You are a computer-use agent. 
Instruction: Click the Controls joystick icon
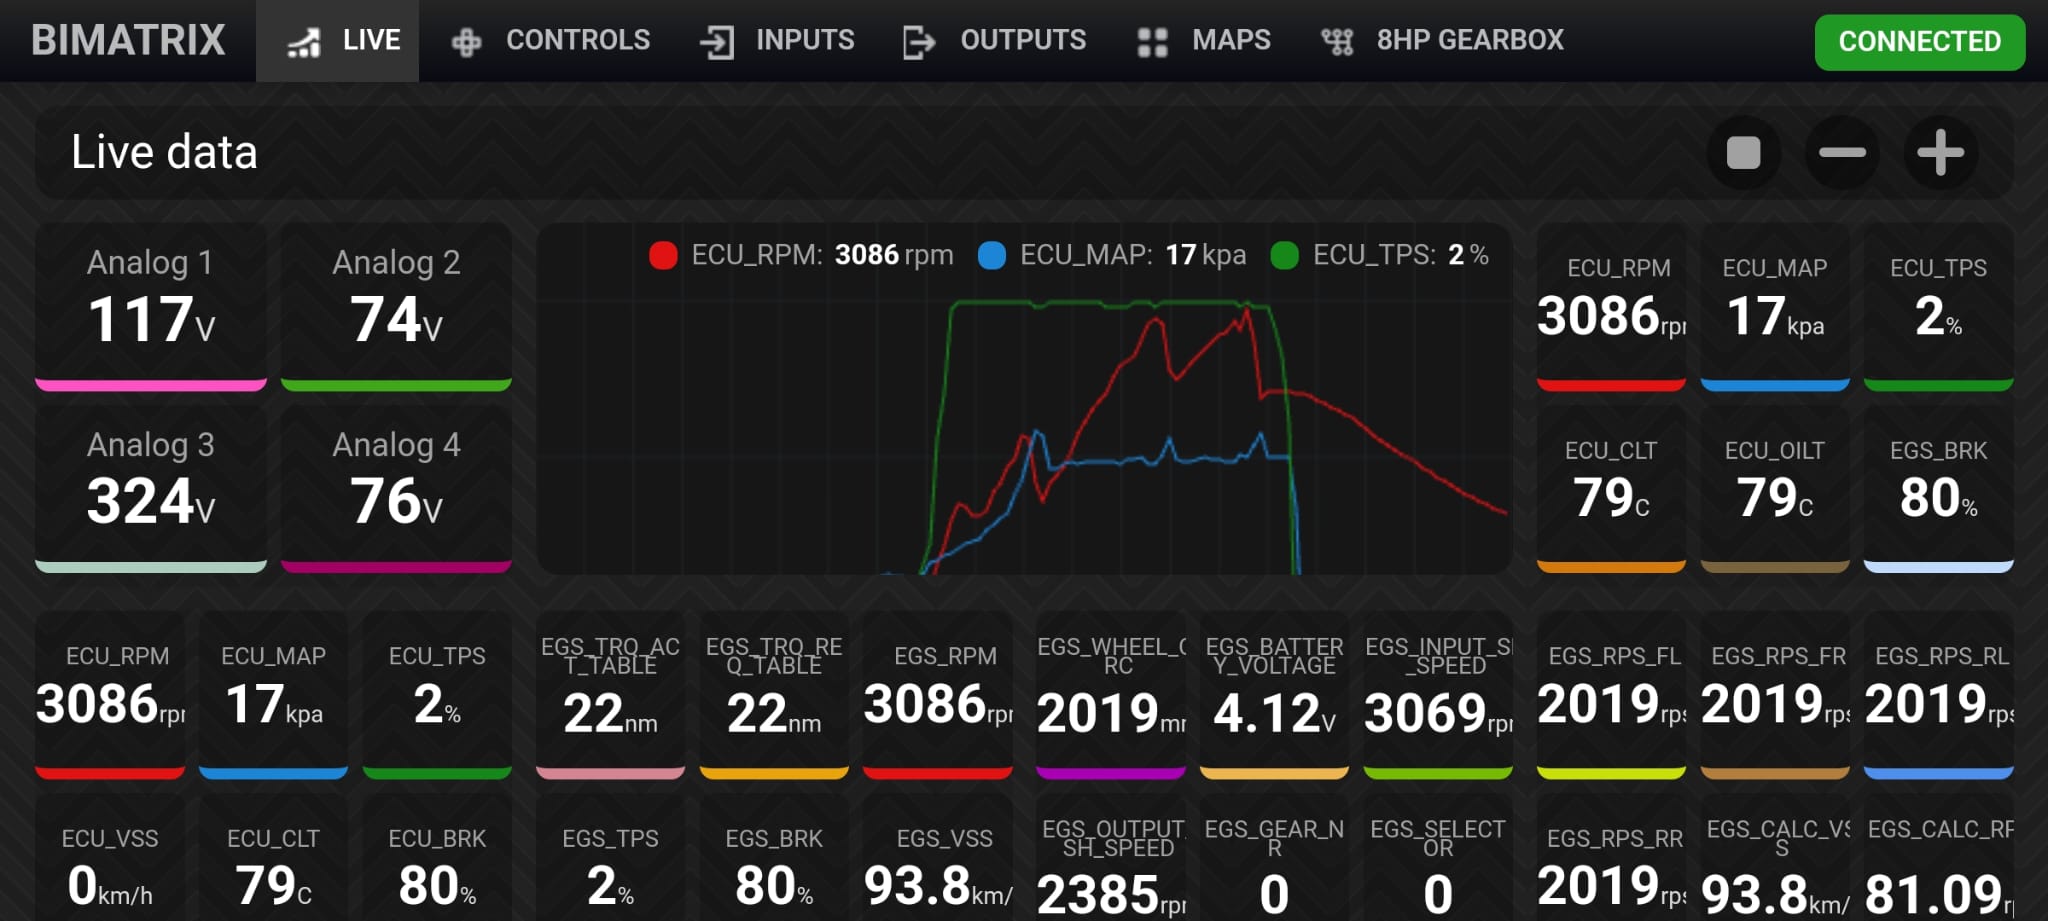click(x=466, y=42)
